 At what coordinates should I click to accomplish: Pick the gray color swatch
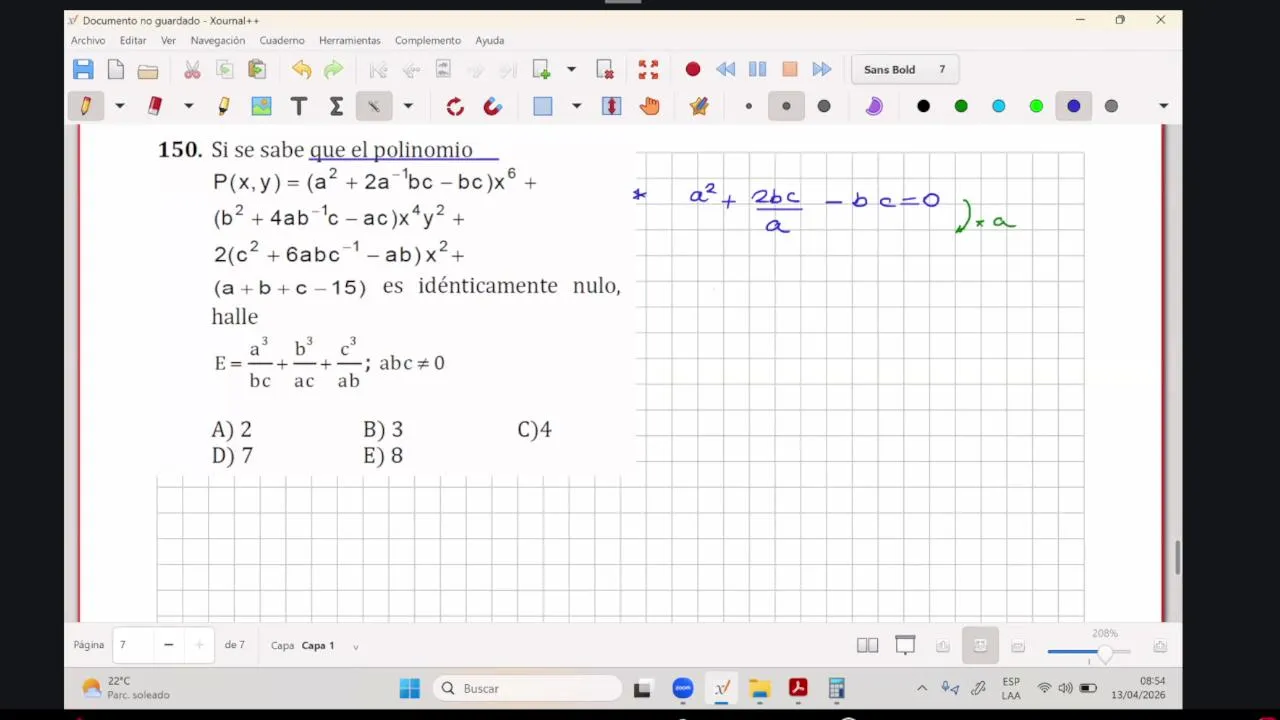tap(1111, 106)
